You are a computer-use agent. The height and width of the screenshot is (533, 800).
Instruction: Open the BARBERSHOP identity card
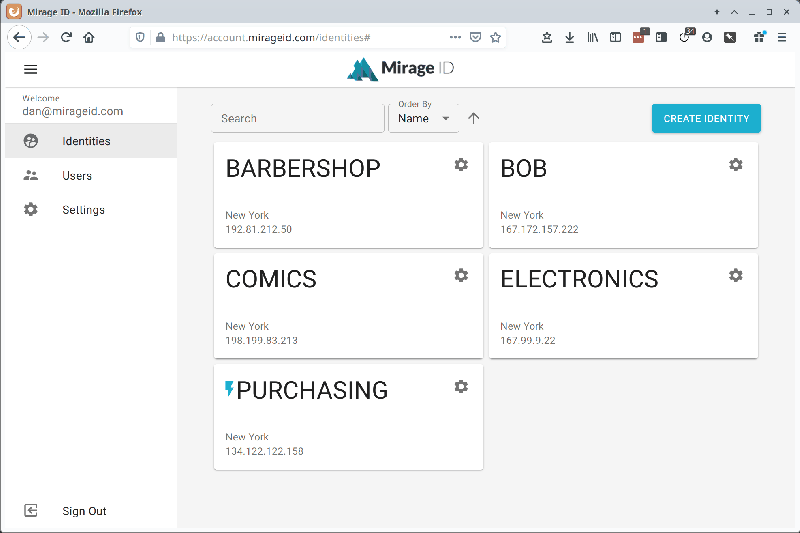(x=348, y=195)
